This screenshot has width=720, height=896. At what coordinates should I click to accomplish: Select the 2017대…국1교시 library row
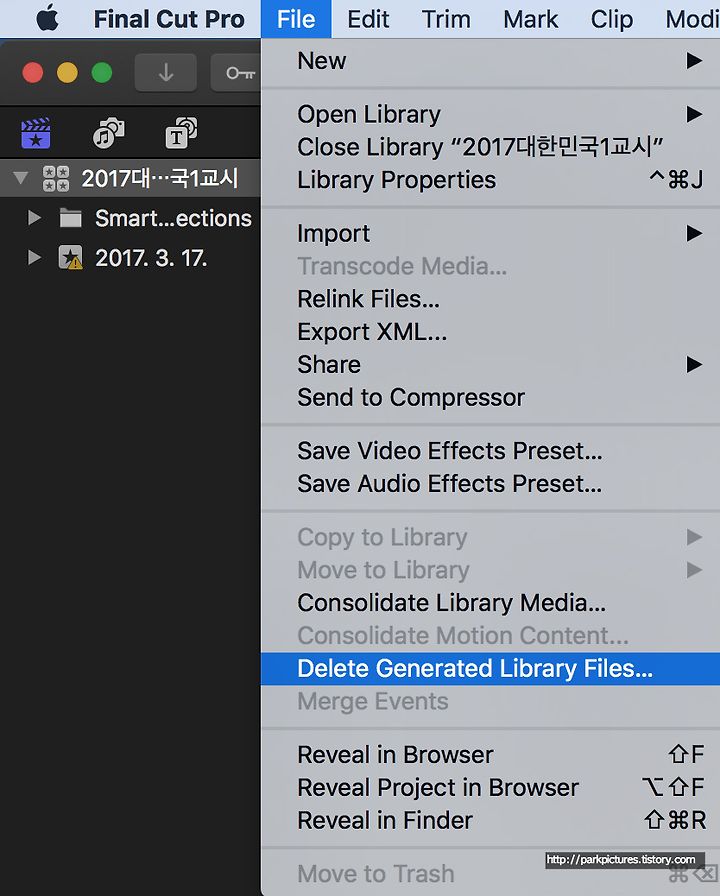click(130, 178)
